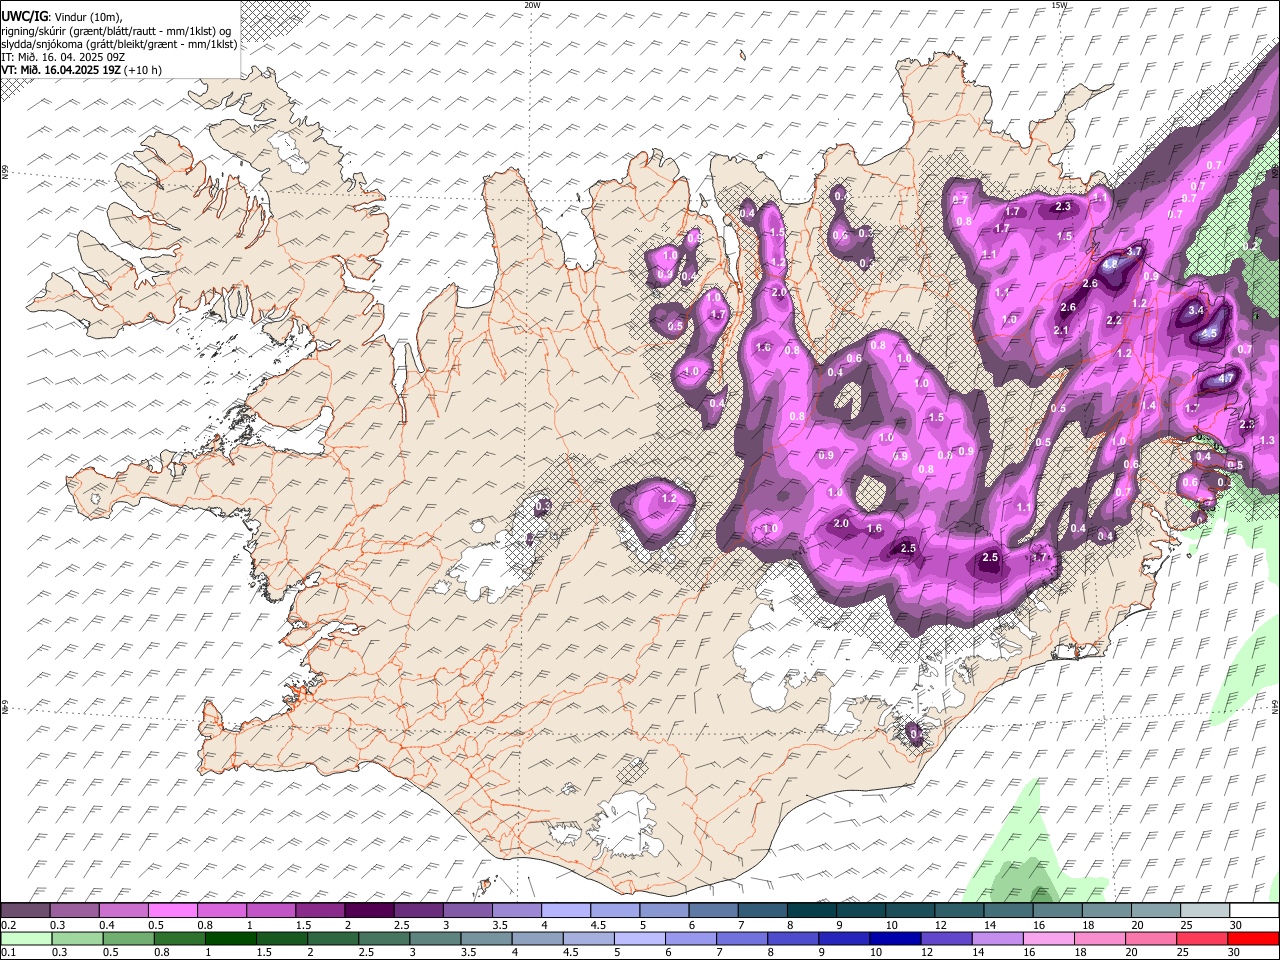
Task: Click the 2.2 precipitation value on the map
Action: [1115, 321]
